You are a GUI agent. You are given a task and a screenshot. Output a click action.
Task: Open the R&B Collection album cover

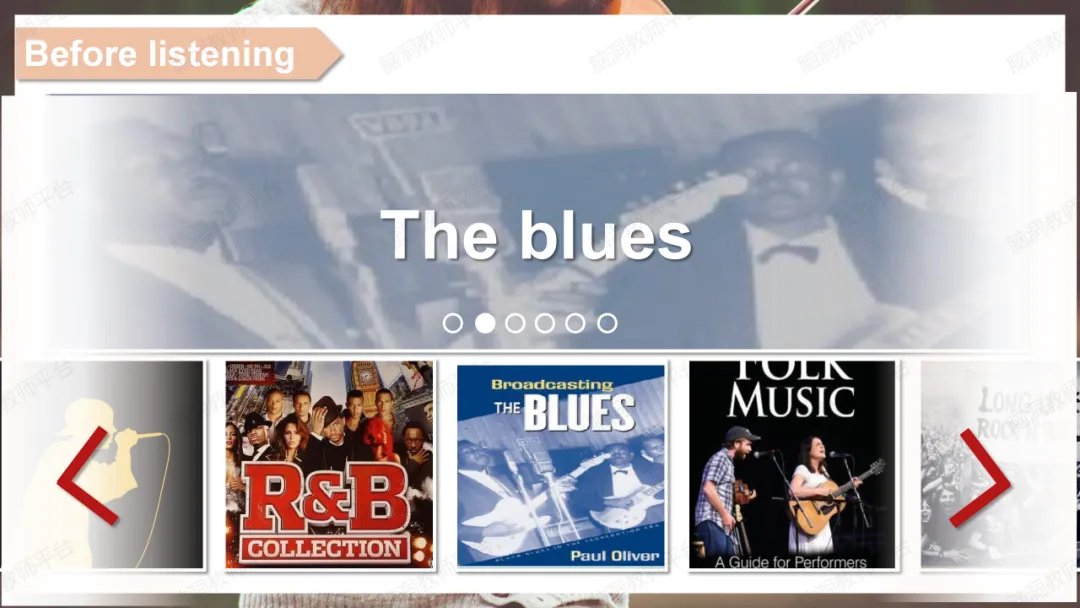coord(329,464)
